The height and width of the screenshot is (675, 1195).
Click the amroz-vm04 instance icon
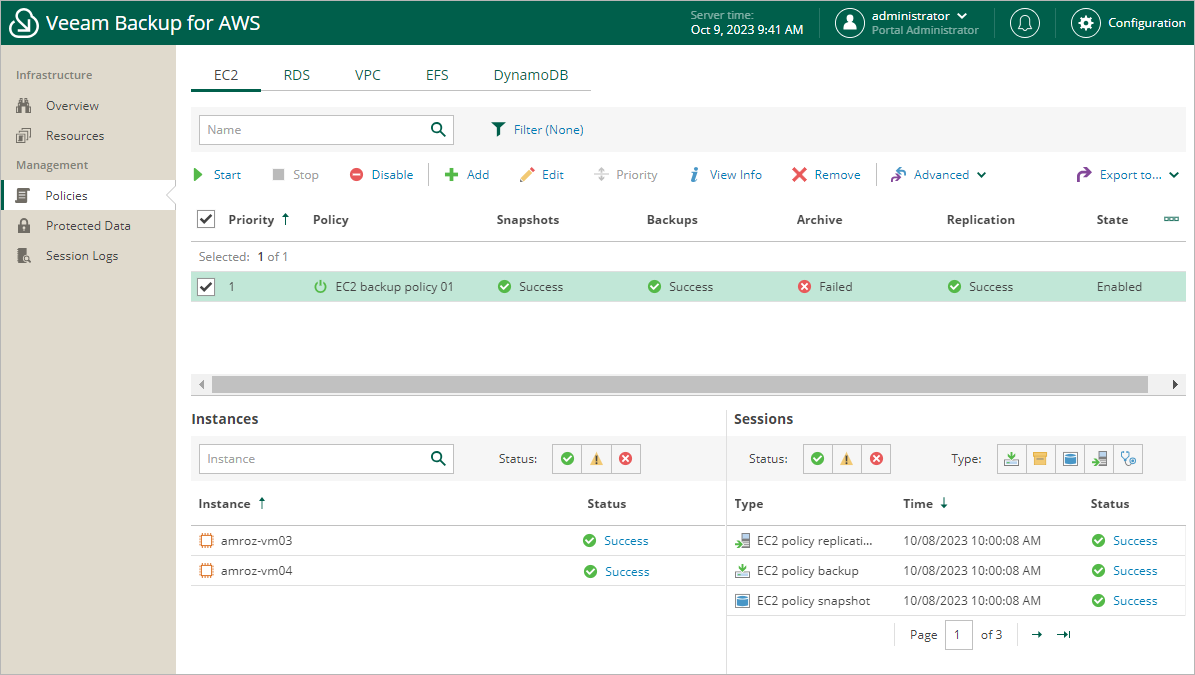(206, 571)
